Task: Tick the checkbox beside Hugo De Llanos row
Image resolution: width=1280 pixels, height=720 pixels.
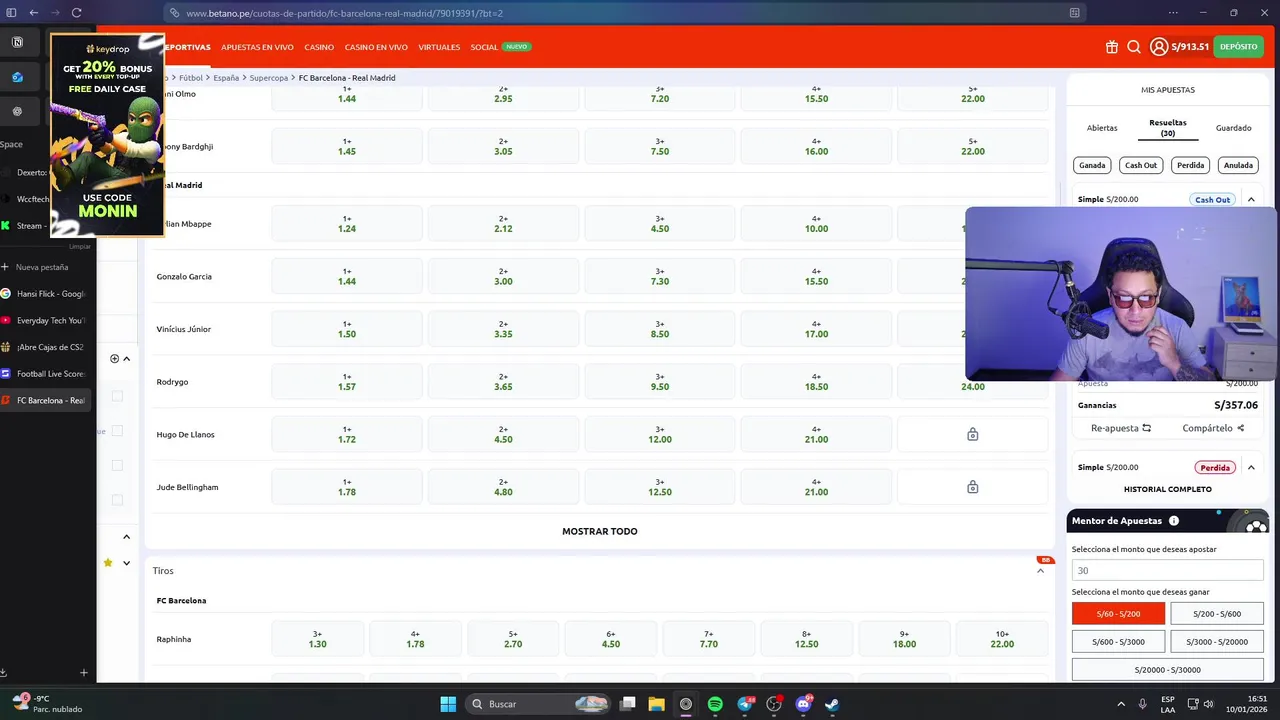Action: pos(117,431)
